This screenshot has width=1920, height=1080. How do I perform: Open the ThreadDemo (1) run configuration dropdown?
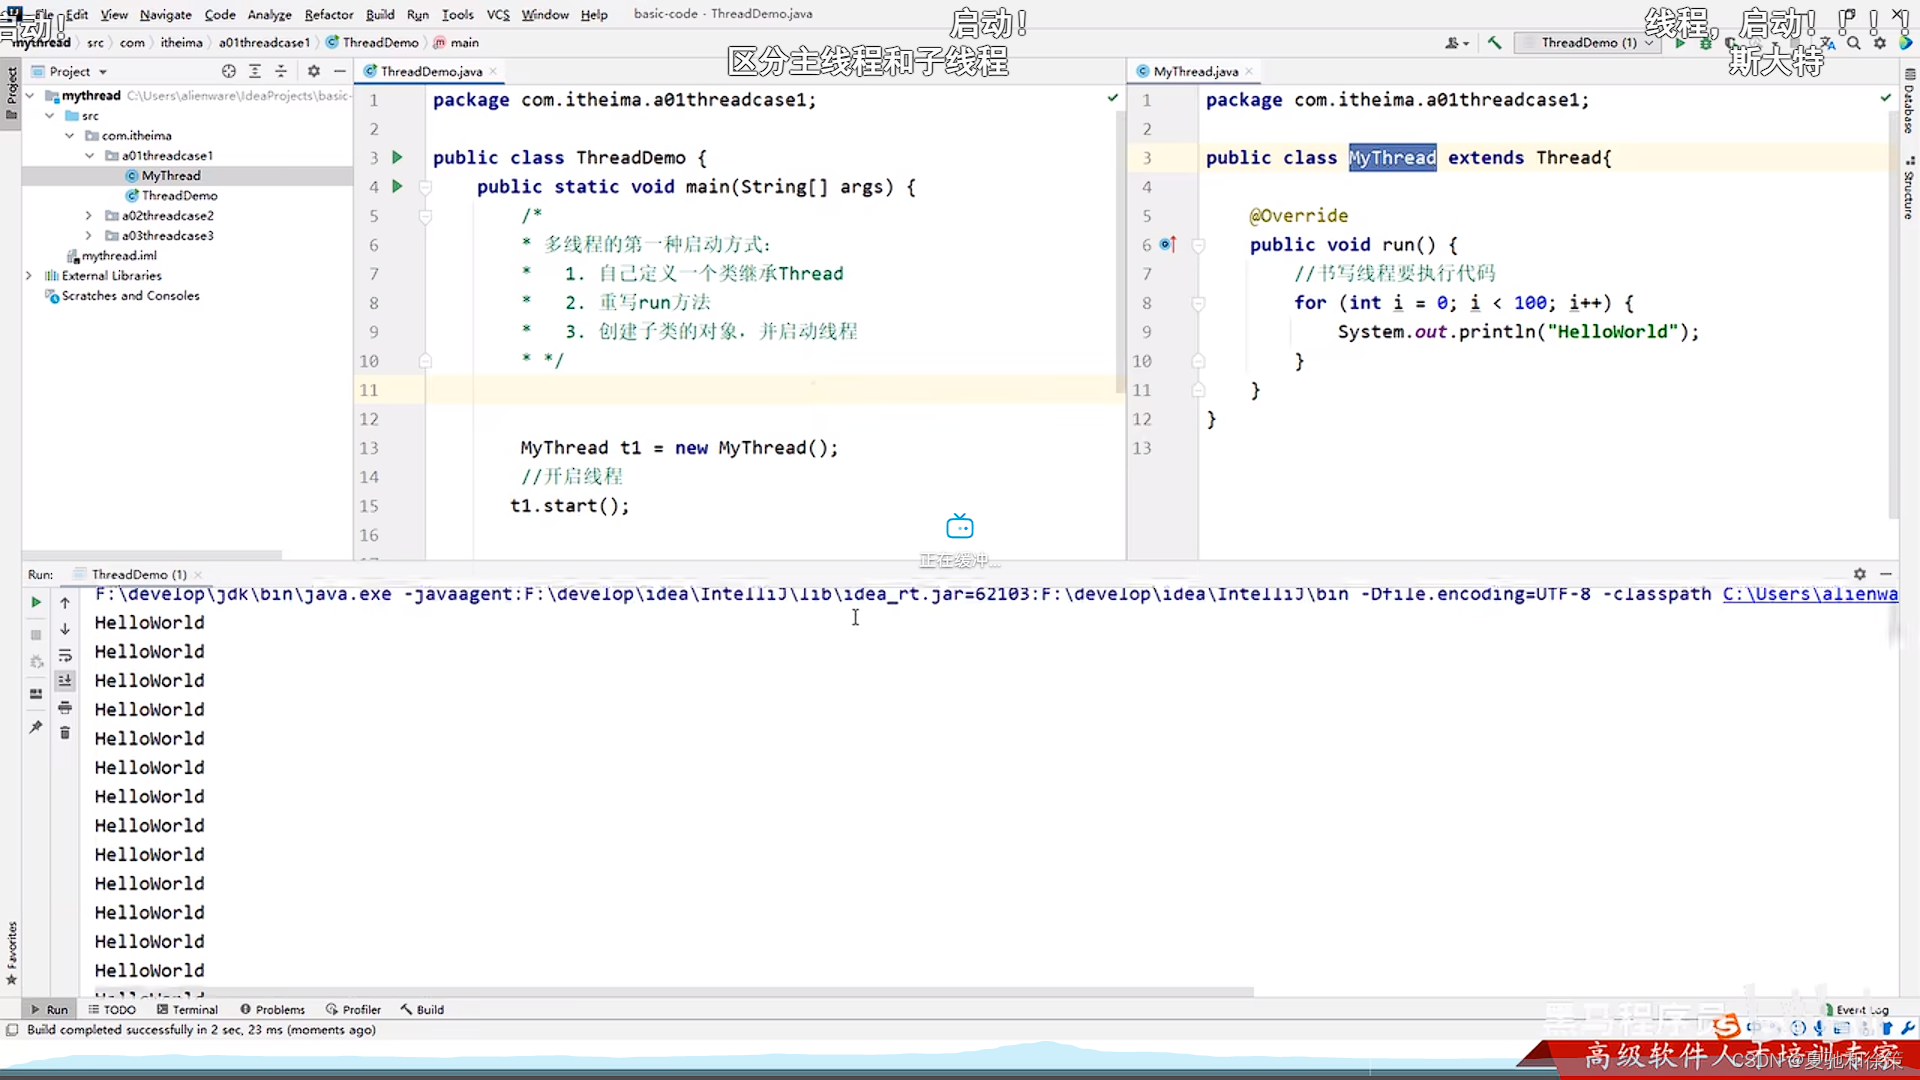[1589, 43]
